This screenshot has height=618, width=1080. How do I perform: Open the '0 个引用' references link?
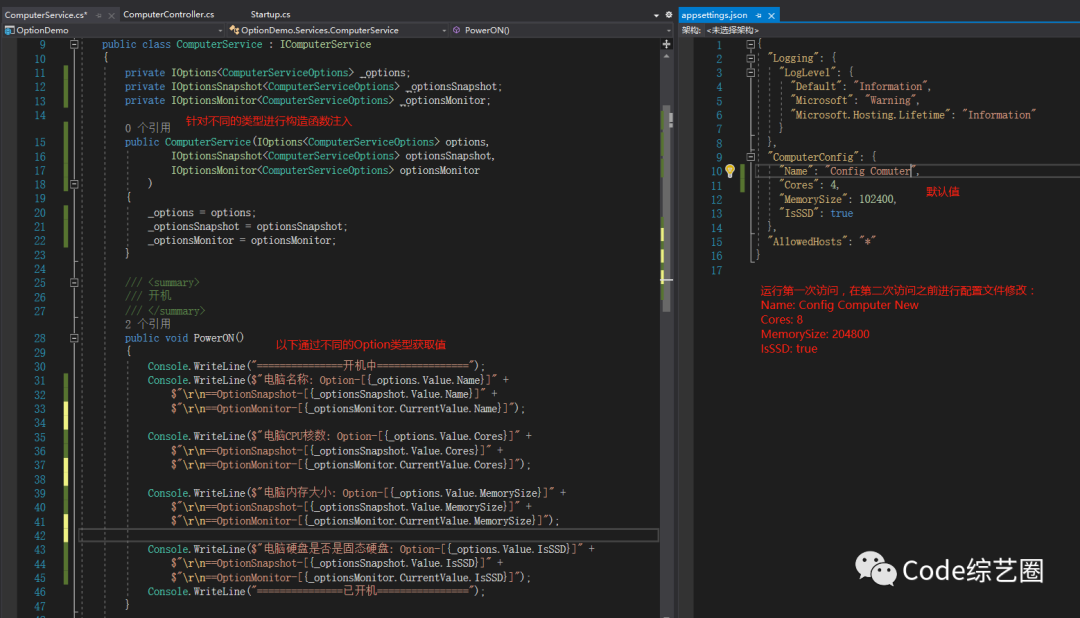pyautogui.click(x=147, y=128)
